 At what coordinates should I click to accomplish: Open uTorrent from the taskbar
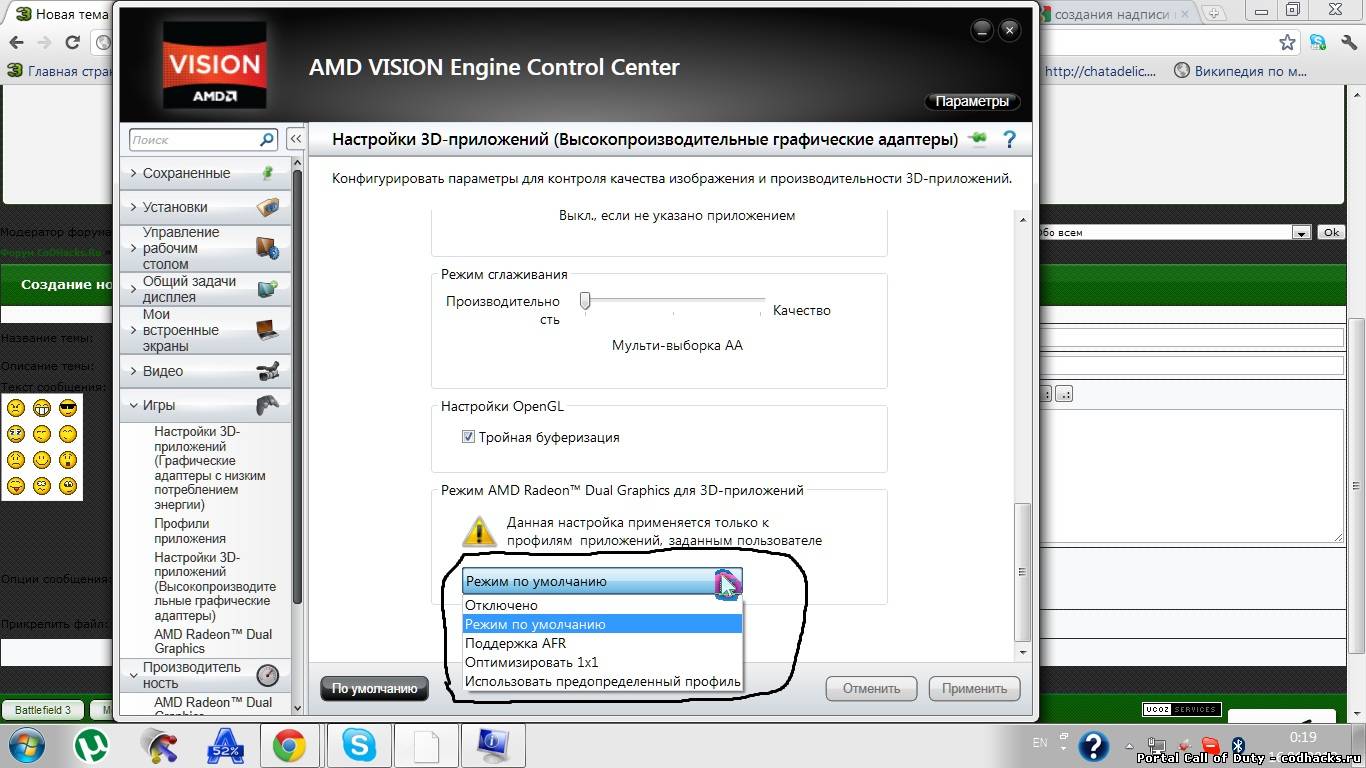tap(92, 746)
